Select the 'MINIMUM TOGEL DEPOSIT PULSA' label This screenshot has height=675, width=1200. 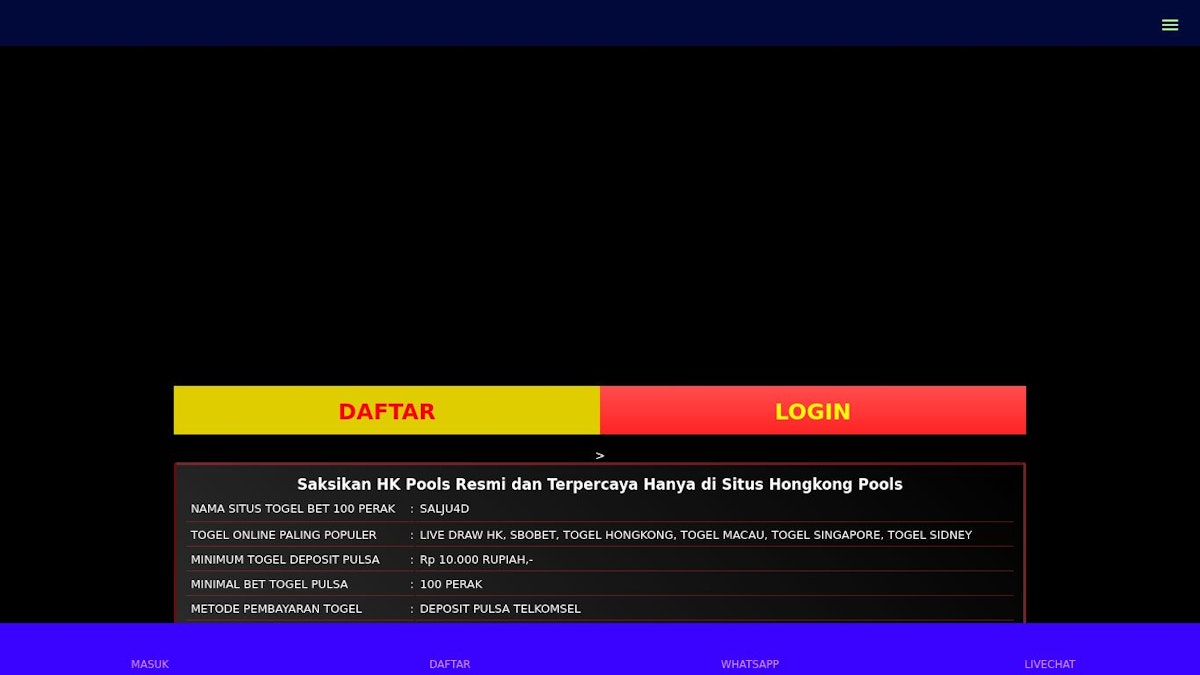click(x=285, y=560)
